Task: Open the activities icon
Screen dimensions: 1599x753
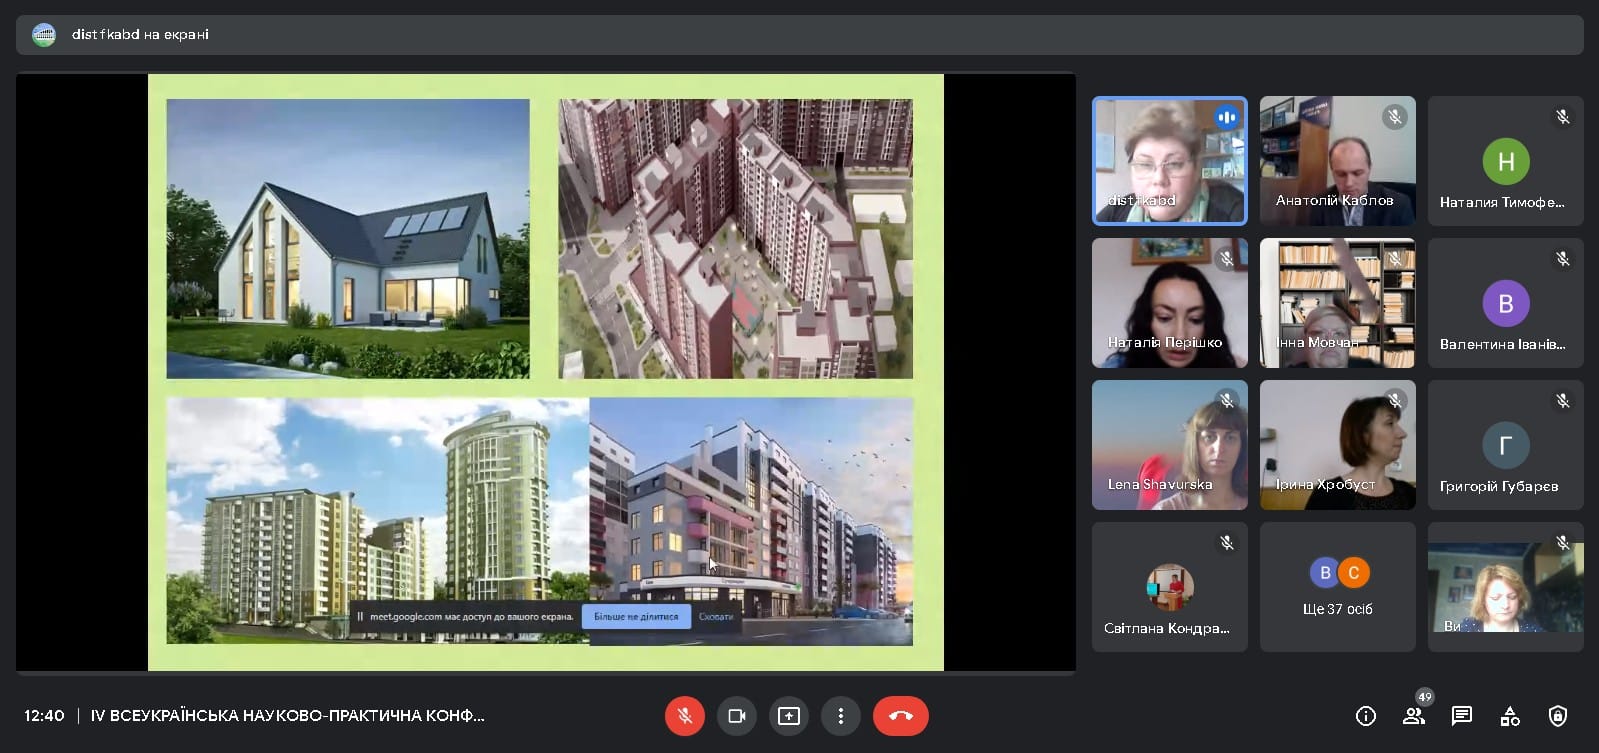Action: 1510,716
